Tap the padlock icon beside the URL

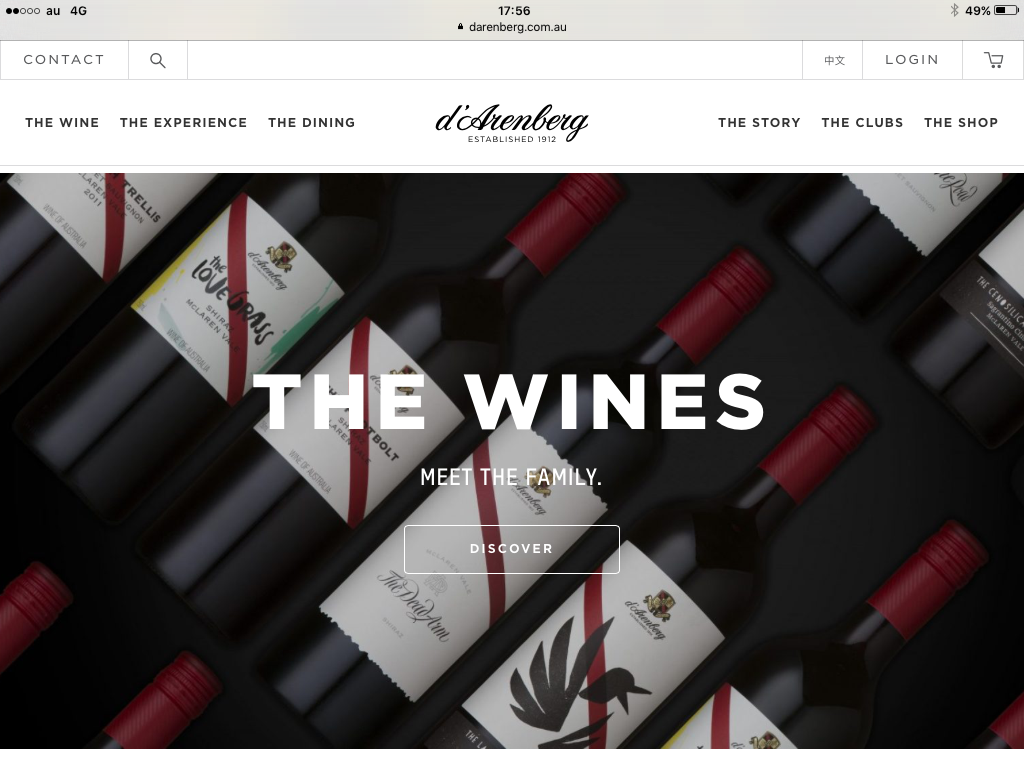(x=460, y=27)
